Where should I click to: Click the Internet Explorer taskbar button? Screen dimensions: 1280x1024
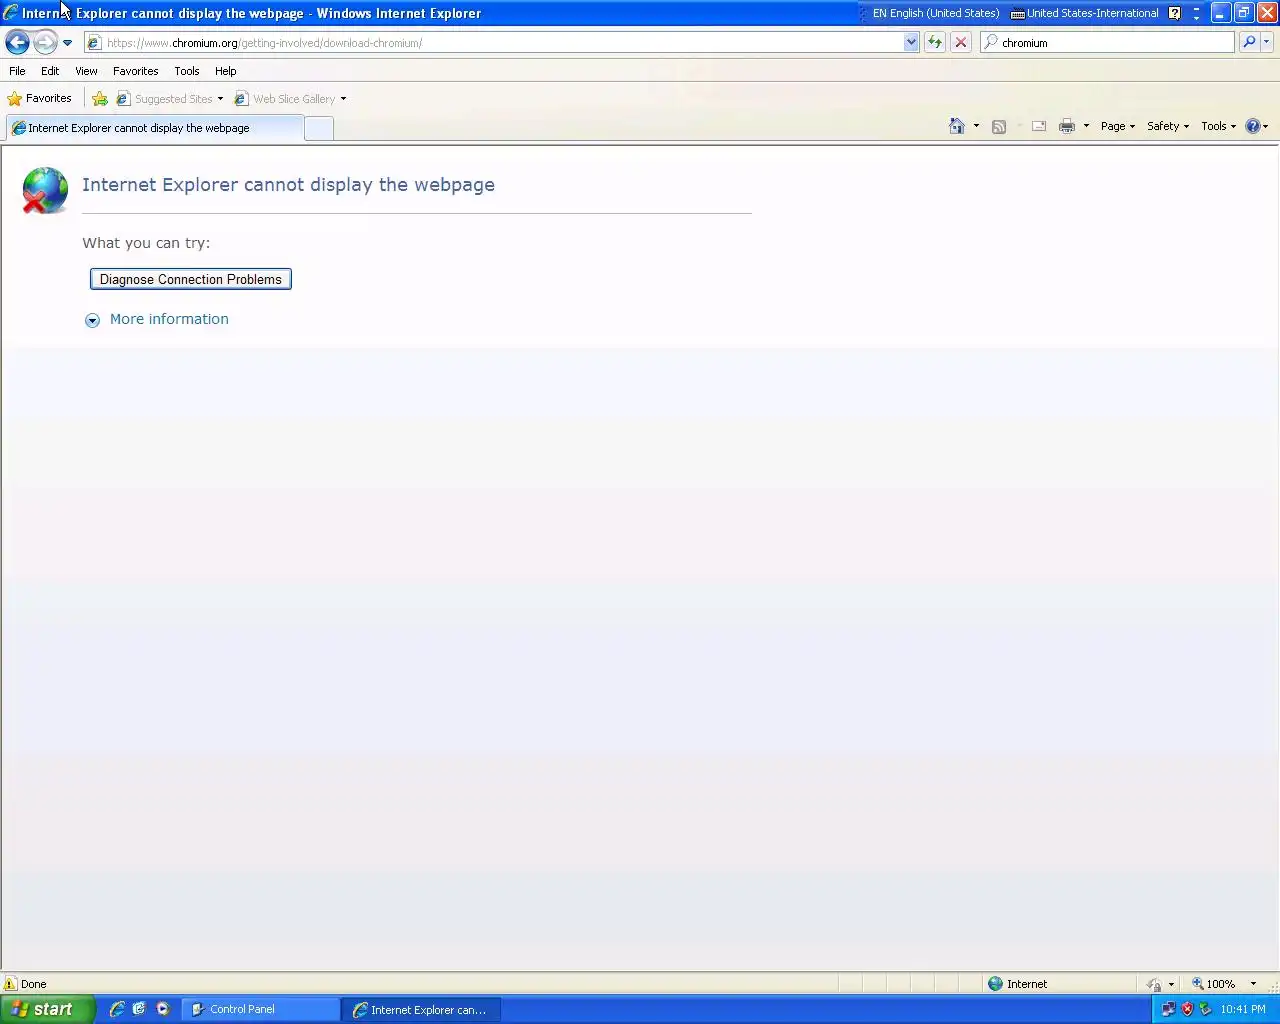pos(422,1010)
